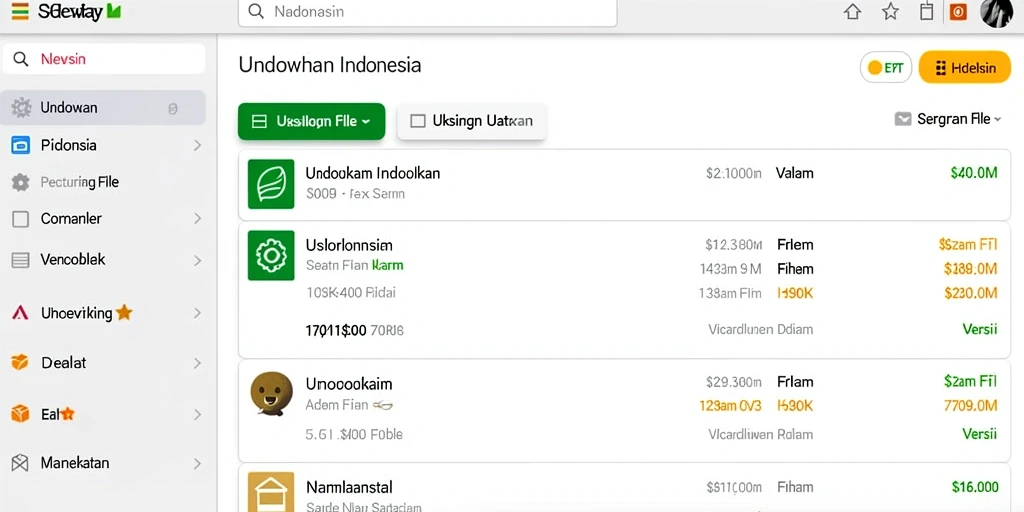Click the gear icon beside Undowan
This screenshot has height=512, width=1024.
(x=21, y=108)
